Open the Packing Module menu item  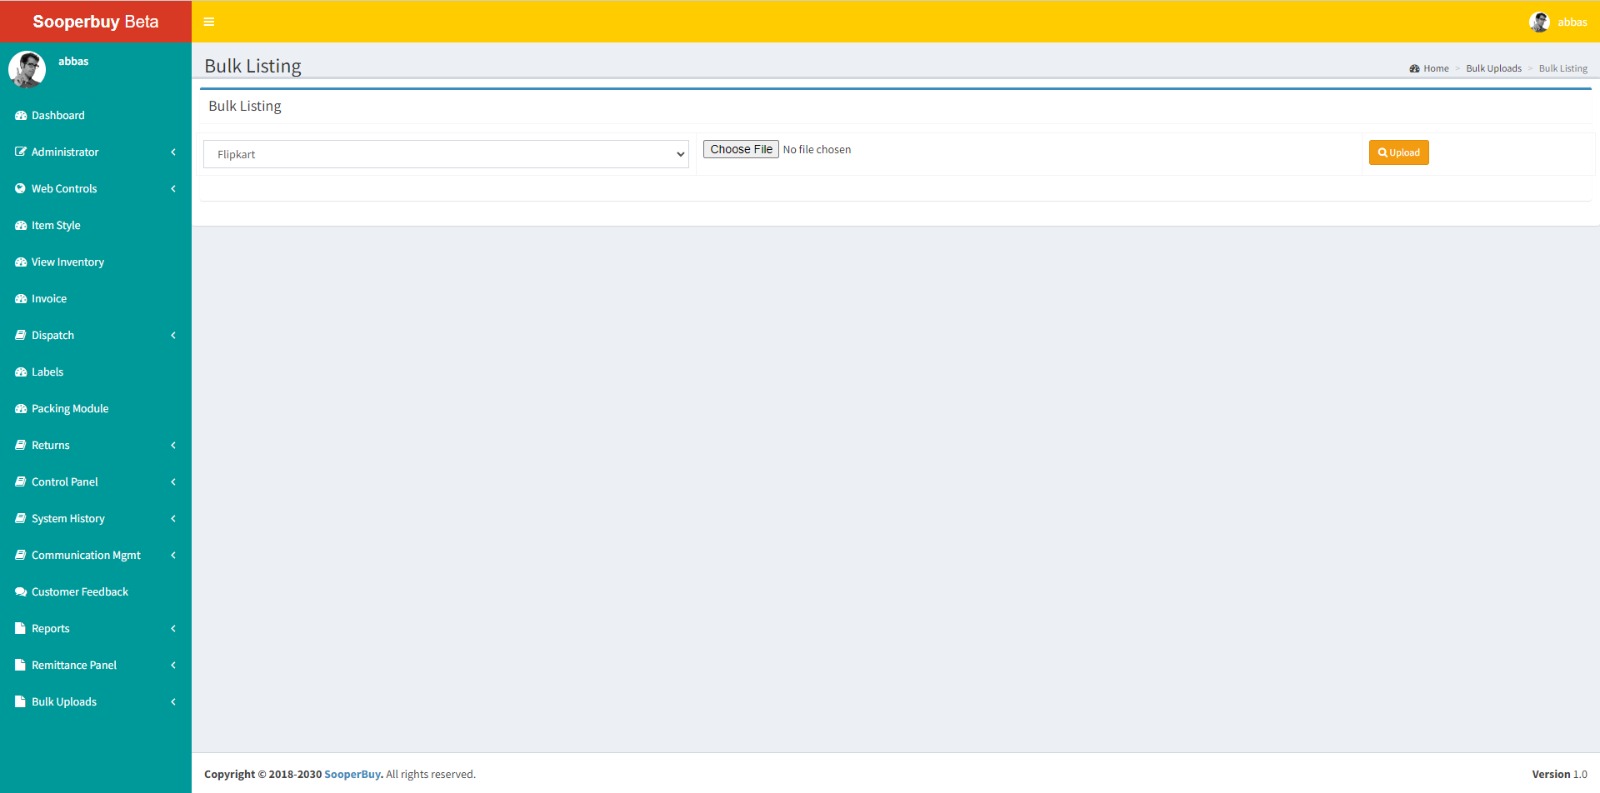click(x=69, y=409)
